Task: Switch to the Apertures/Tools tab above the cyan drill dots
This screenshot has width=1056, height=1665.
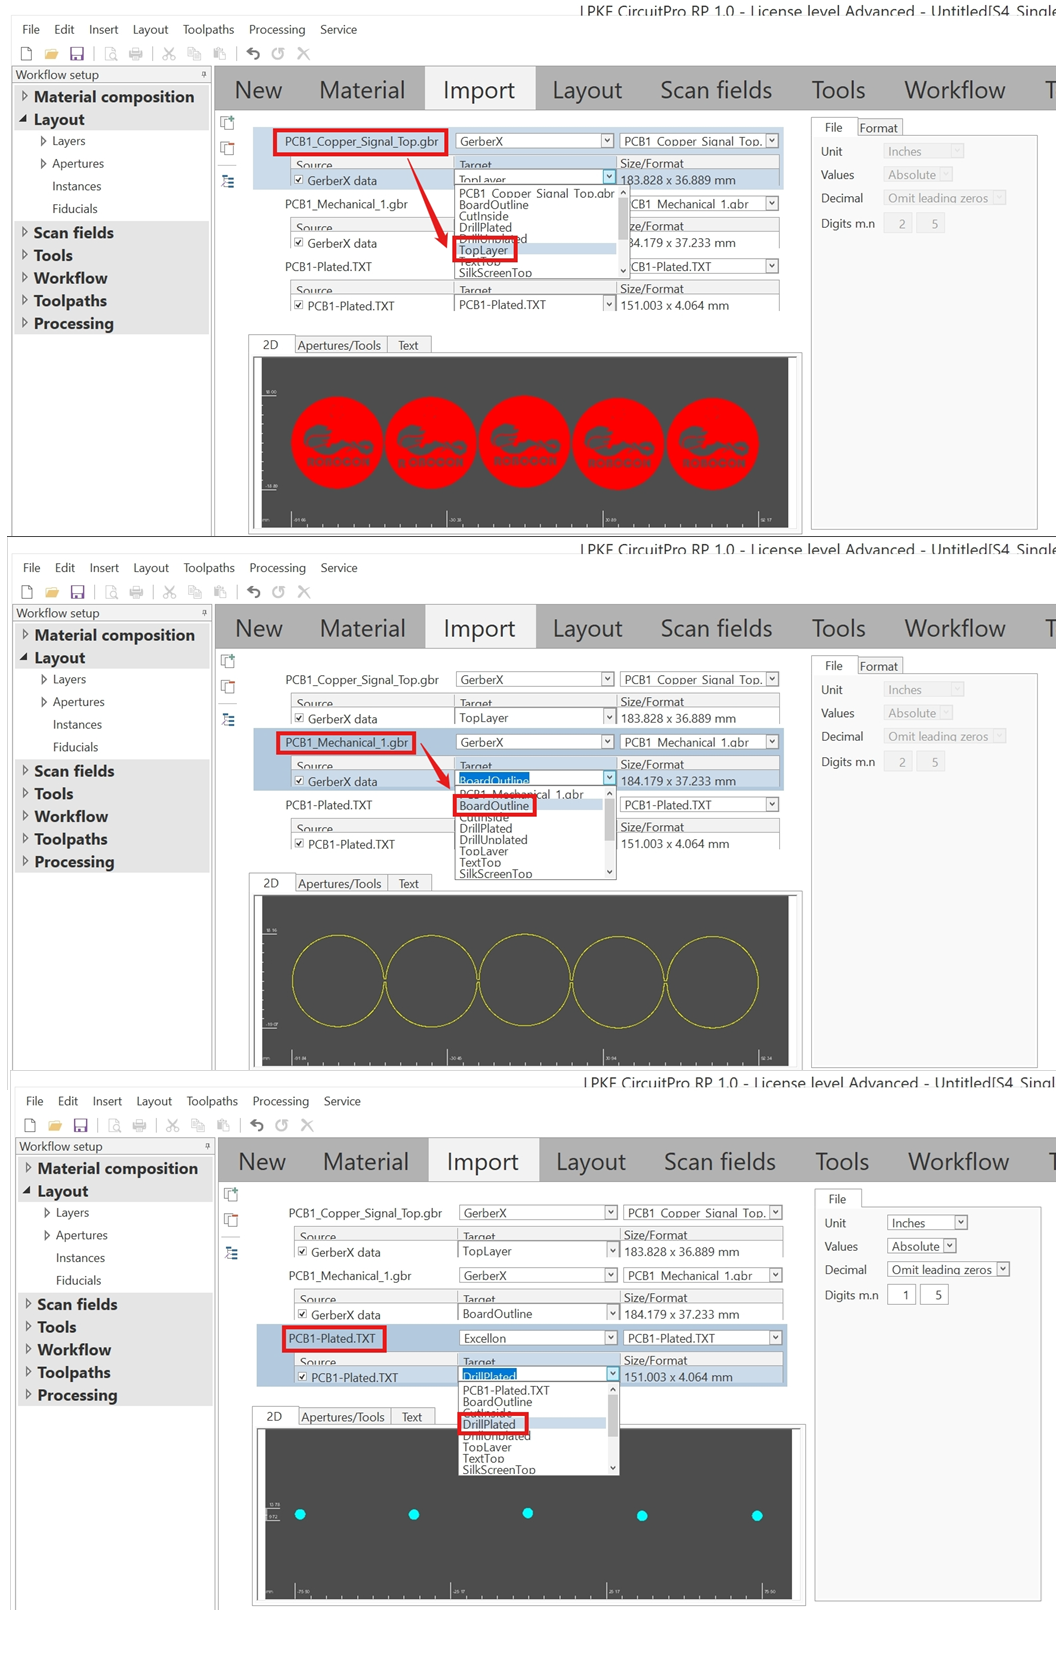Action: (342, 1417)
